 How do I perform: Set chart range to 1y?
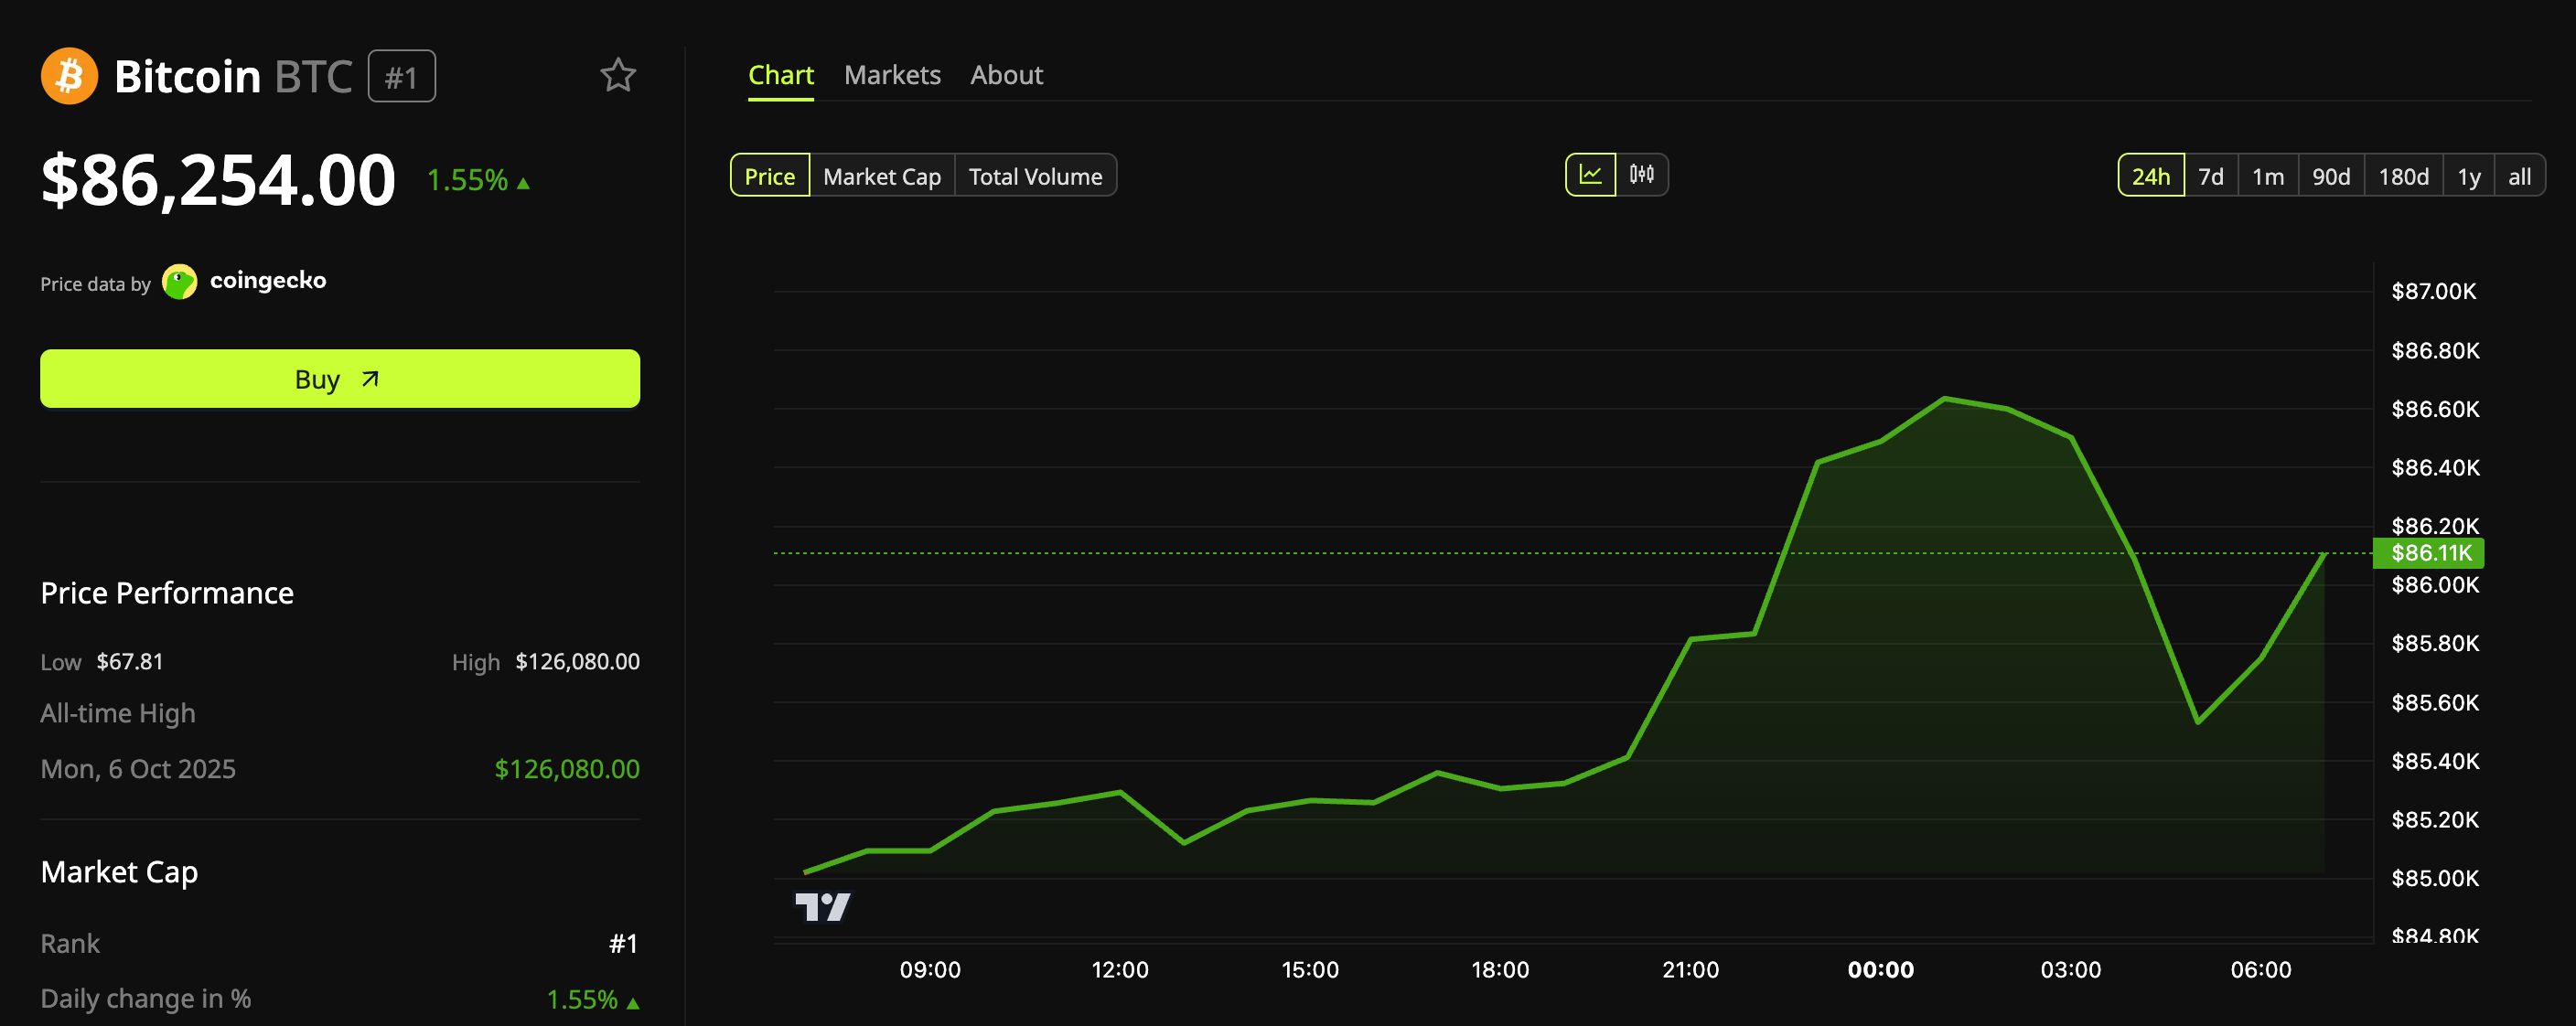click(x=2468, y=176)
